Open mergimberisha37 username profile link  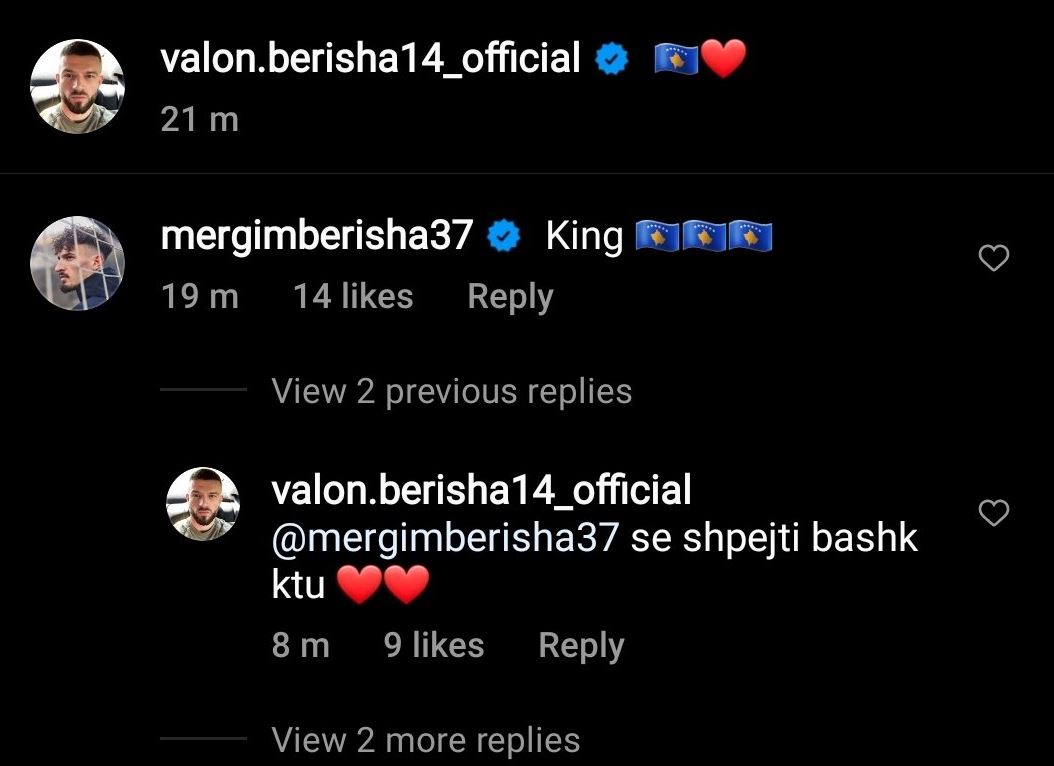pyautogui.click(x=317, y=237)
